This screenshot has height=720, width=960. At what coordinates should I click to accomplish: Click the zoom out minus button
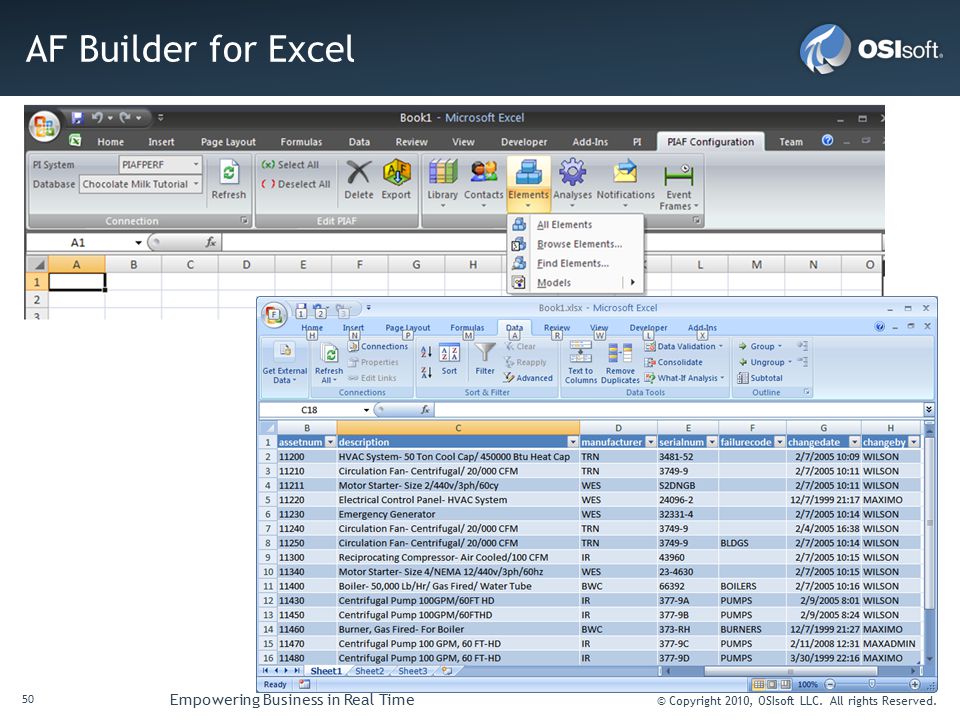tap(830, 684)
